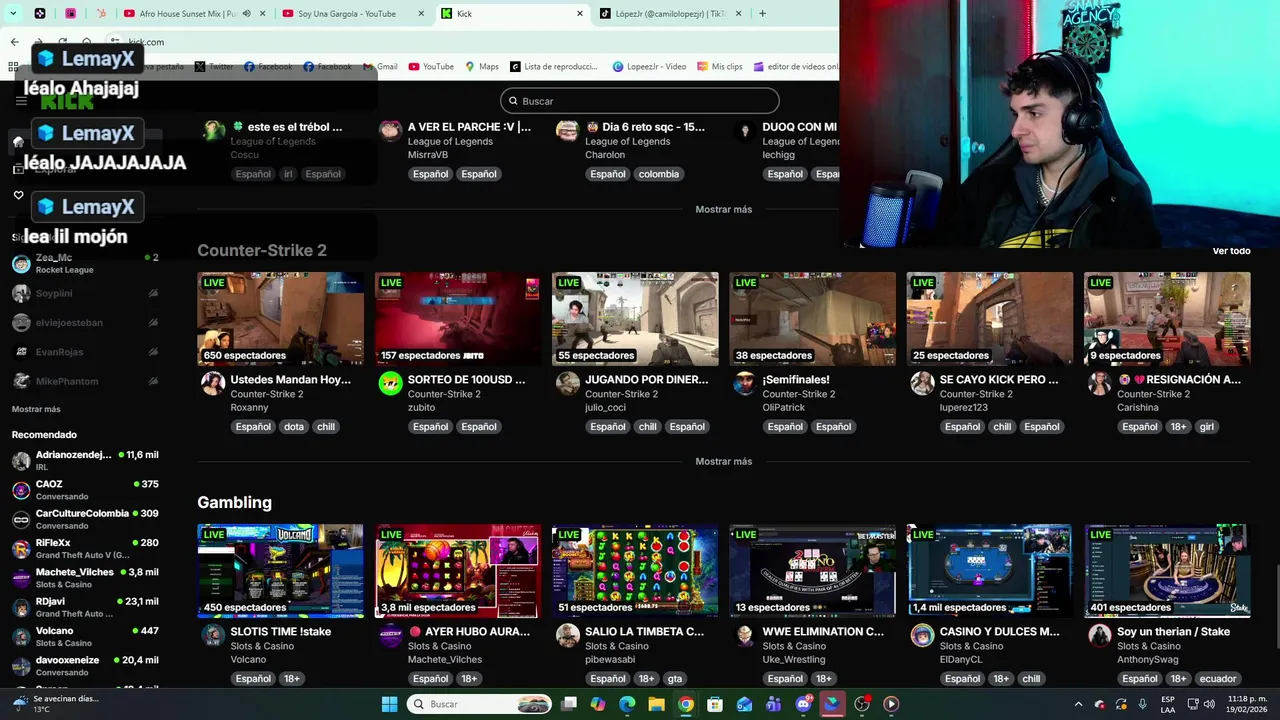Open Adrianozendej recommended channel in sidebar
This screenshot has height=720, width=1280.
pos(85,460)
